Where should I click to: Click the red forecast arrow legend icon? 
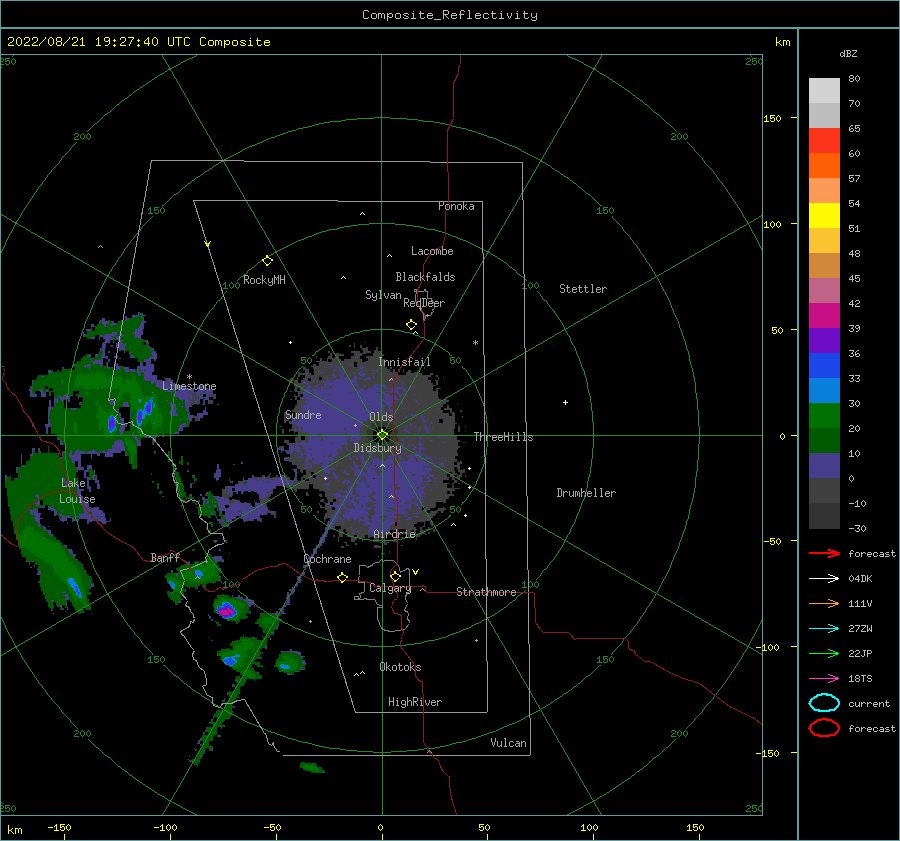point(824,553)
